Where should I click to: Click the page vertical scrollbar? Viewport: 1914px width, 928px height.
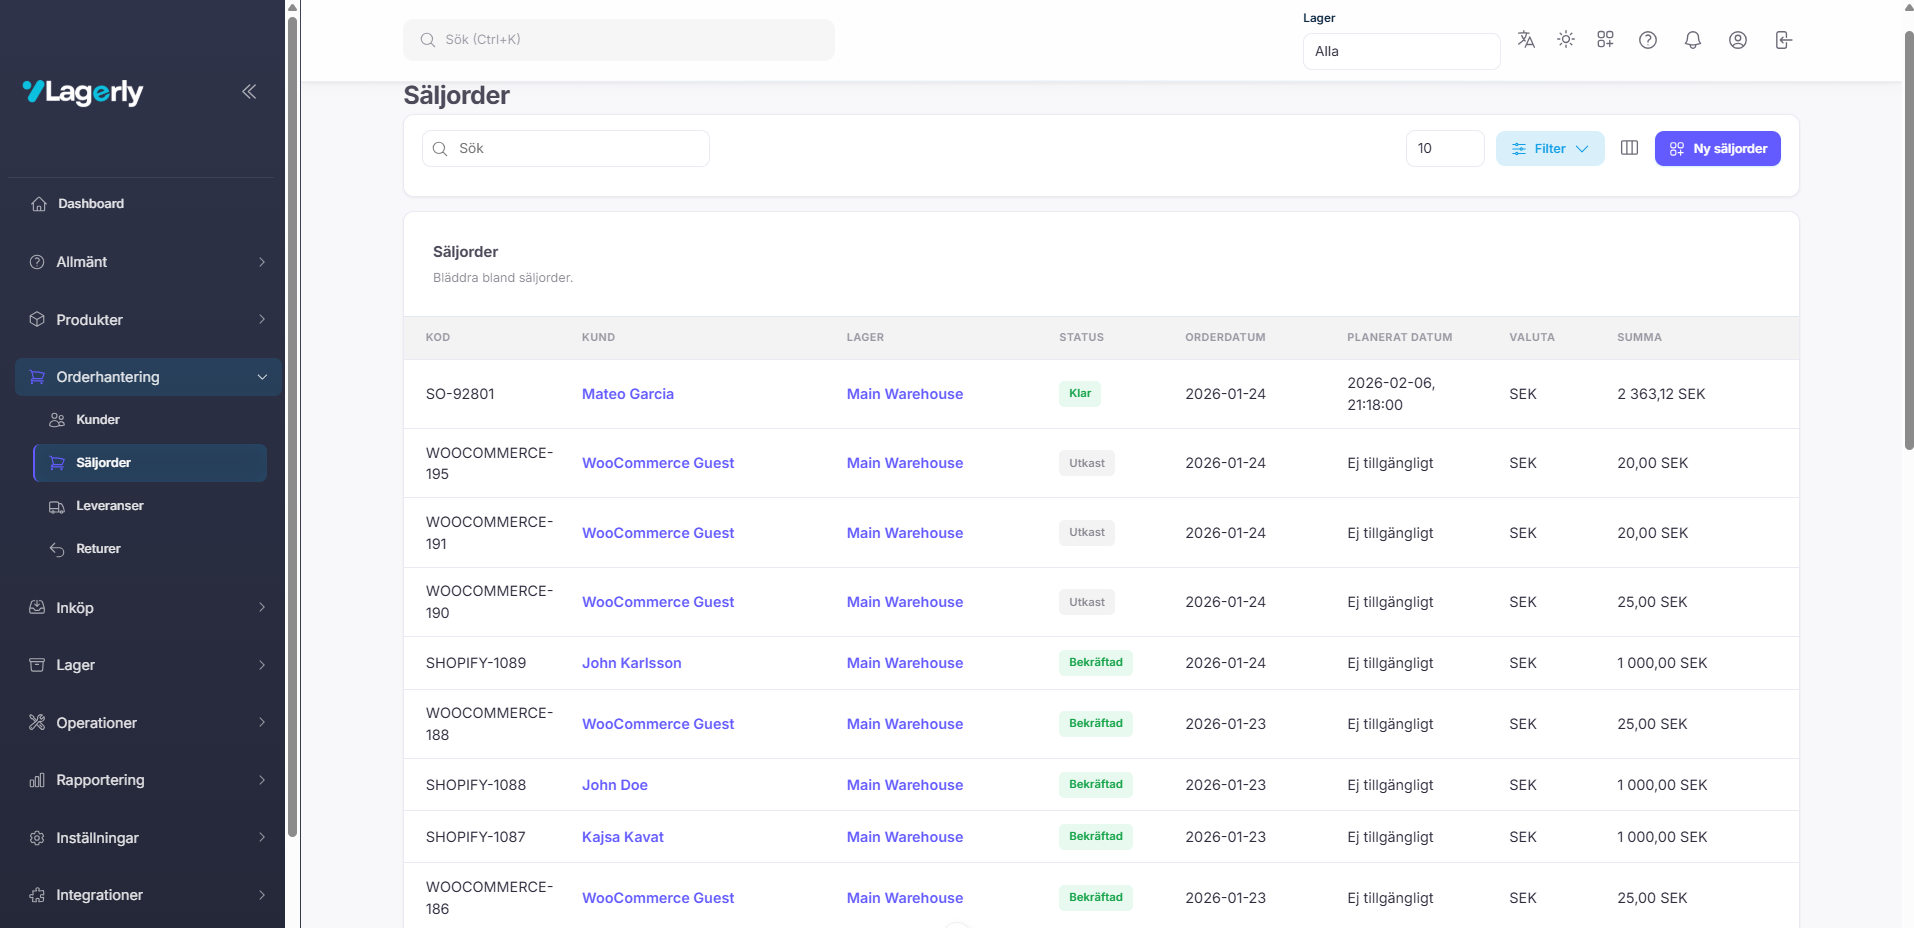(1908, 240)
